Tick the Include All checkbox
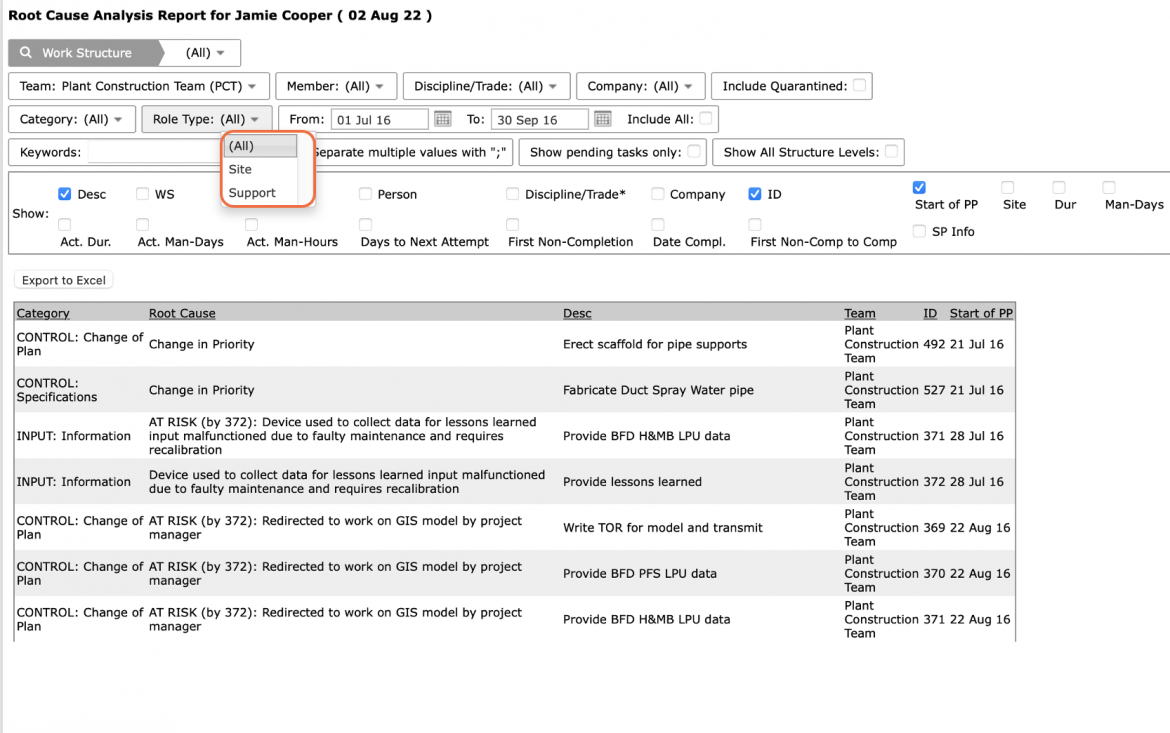This screenshot has height=733, width=1170. pos(706,118)
